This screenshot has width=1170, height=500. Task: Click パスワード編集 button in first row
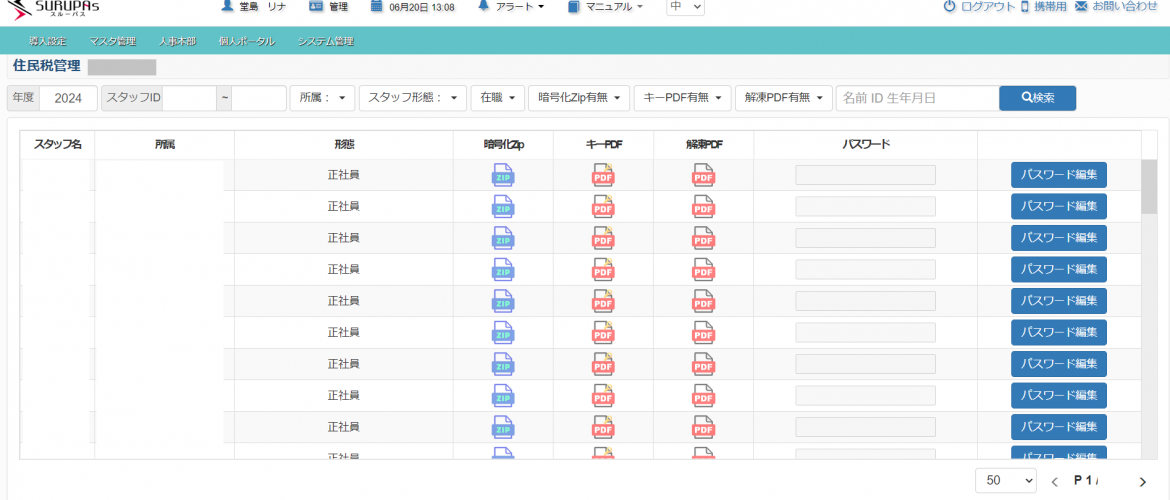pos(1058,175)
